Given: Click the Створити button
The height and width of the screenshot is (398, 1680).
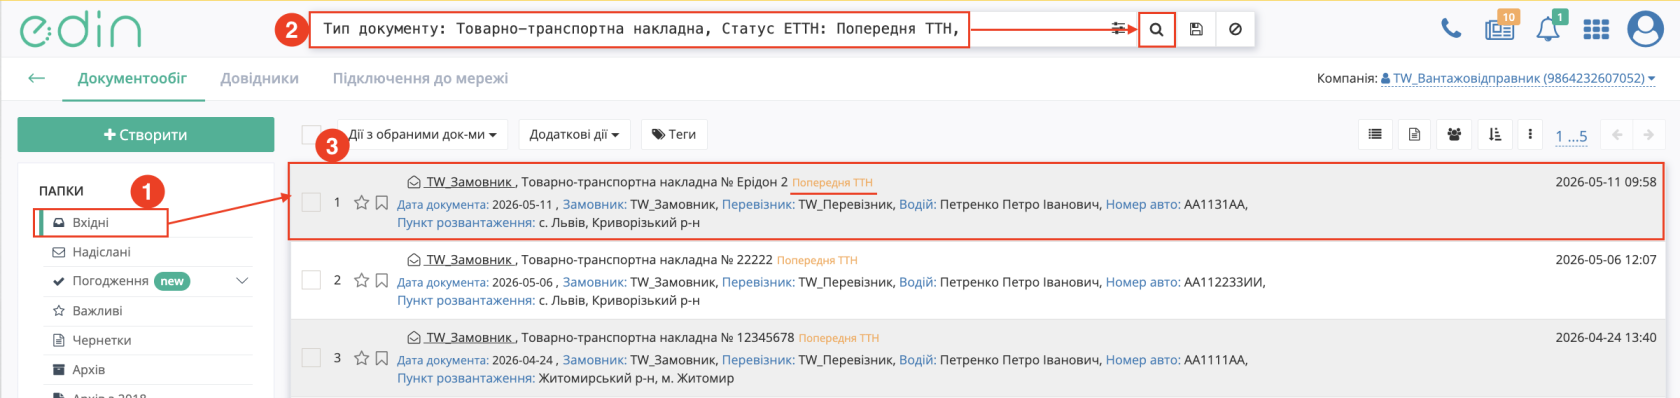Looking at the screenshot, I should point(146,135).
